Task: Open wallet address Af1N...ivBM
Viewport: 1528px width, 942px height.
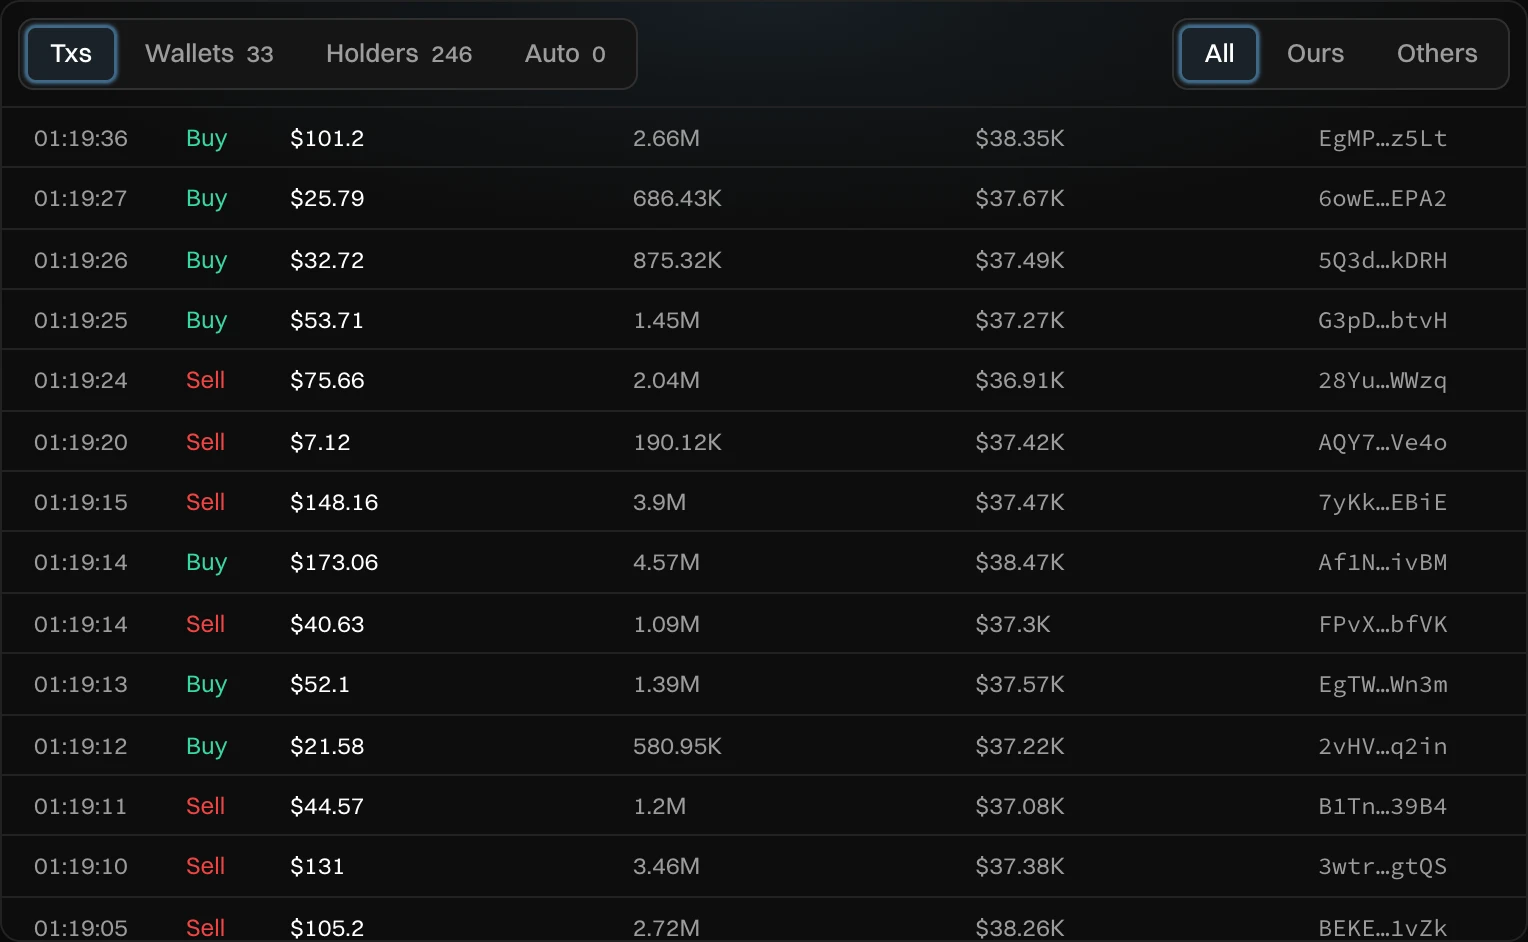Action: [x=1383, y=562]
